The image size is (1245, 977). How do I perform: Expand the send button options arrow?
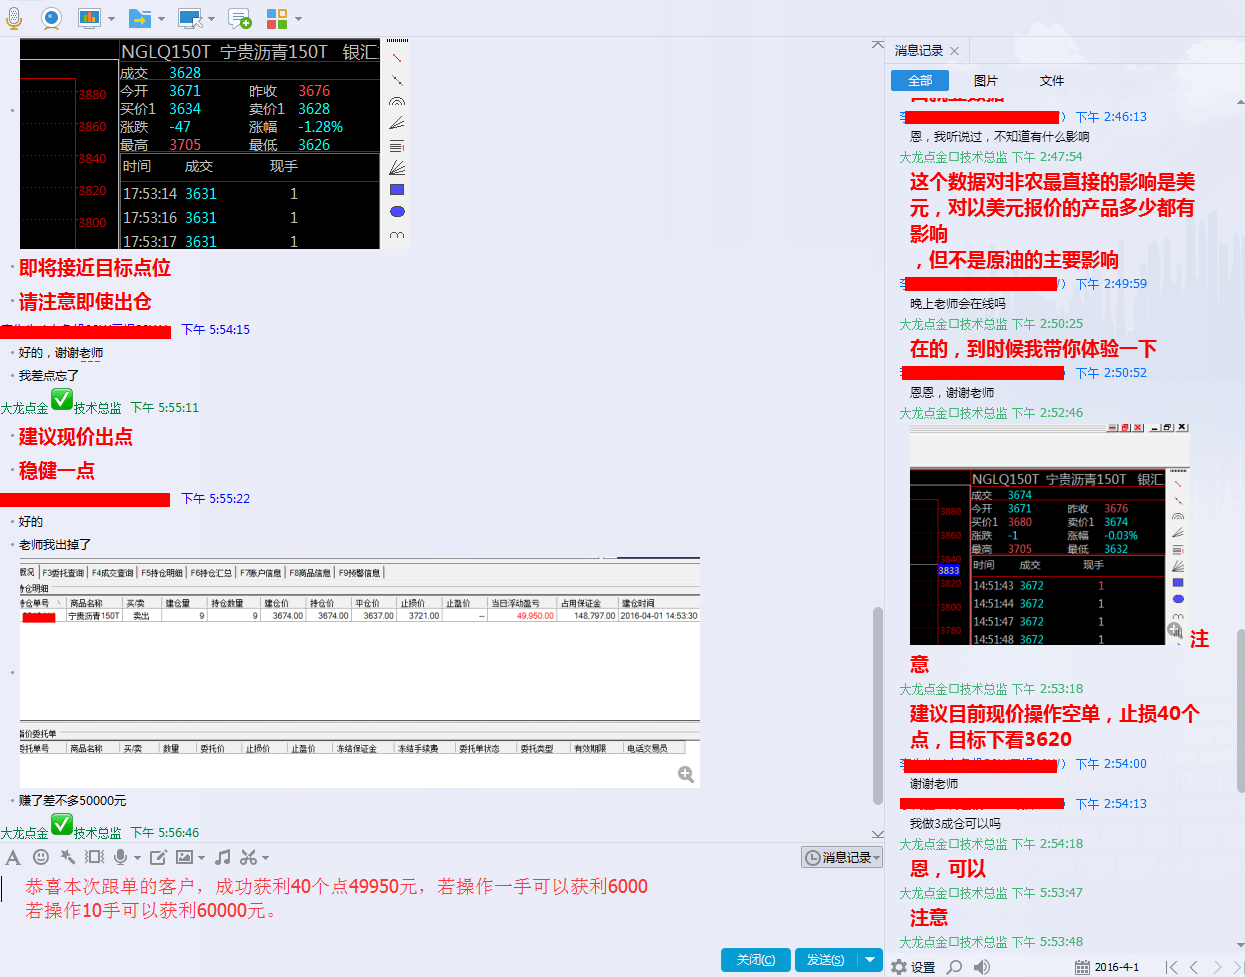870,960
